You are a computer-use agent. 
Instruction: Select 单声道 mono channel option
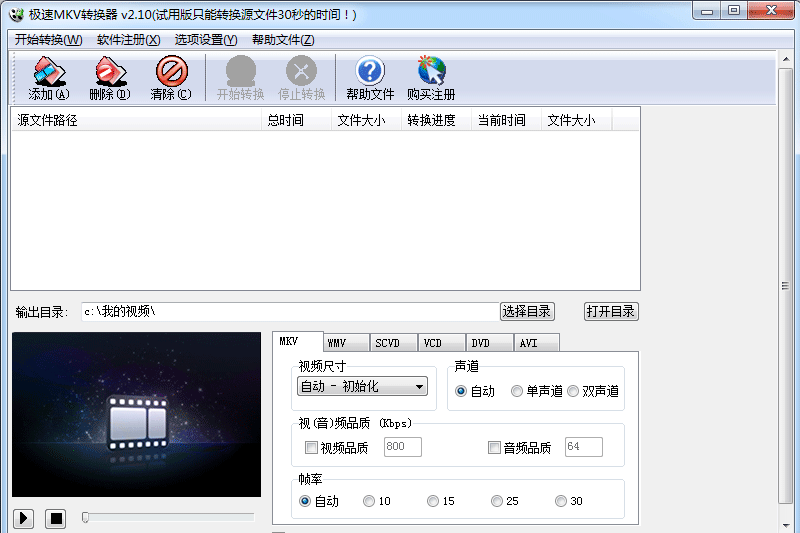click(536, 391)
